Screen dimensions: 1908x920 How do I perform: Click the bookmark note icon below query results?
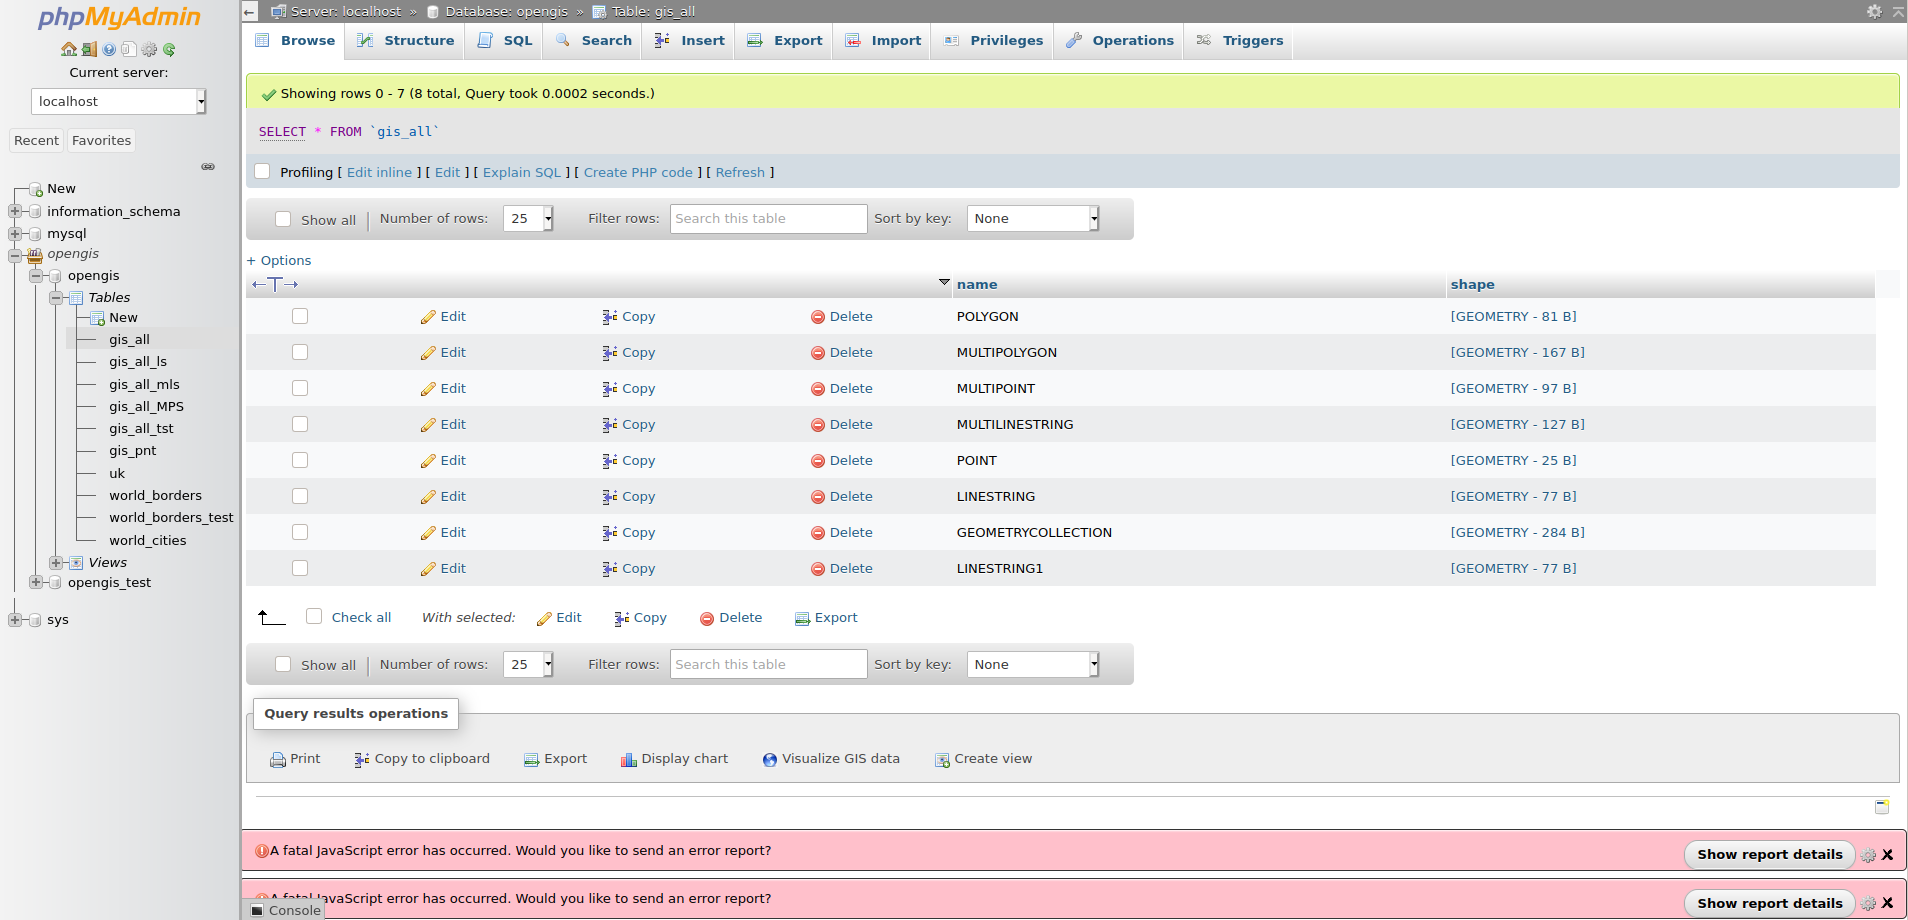pyautogui.click(x=1881, y=806)
